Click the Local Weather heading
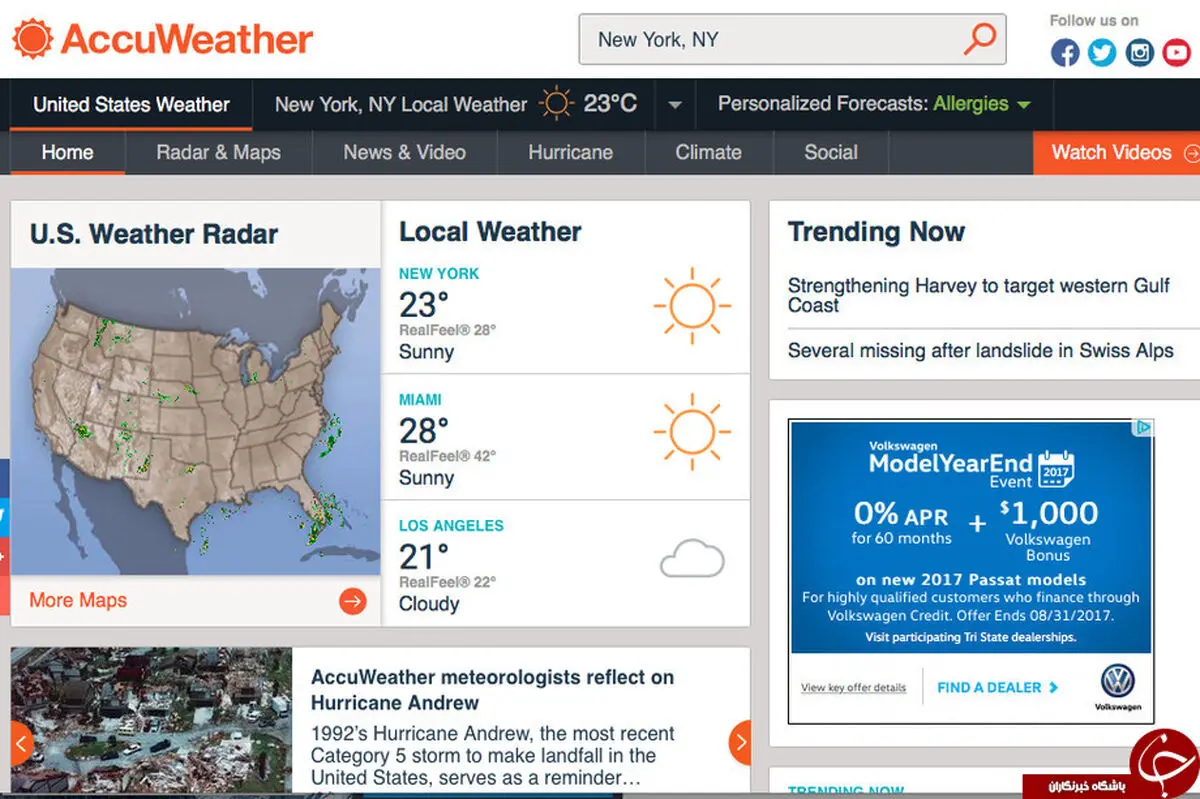 pyautogui.click(x=490, y=232)
